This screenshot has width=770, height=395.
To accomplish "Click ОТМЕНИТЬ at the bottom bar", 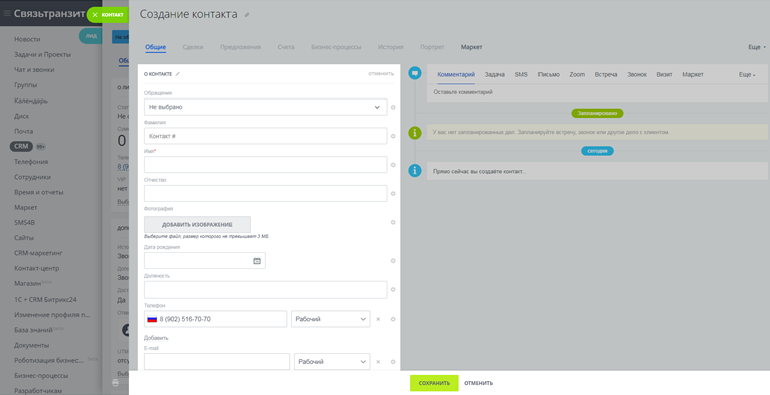I will pyautogui.click(x=478, y=383).
